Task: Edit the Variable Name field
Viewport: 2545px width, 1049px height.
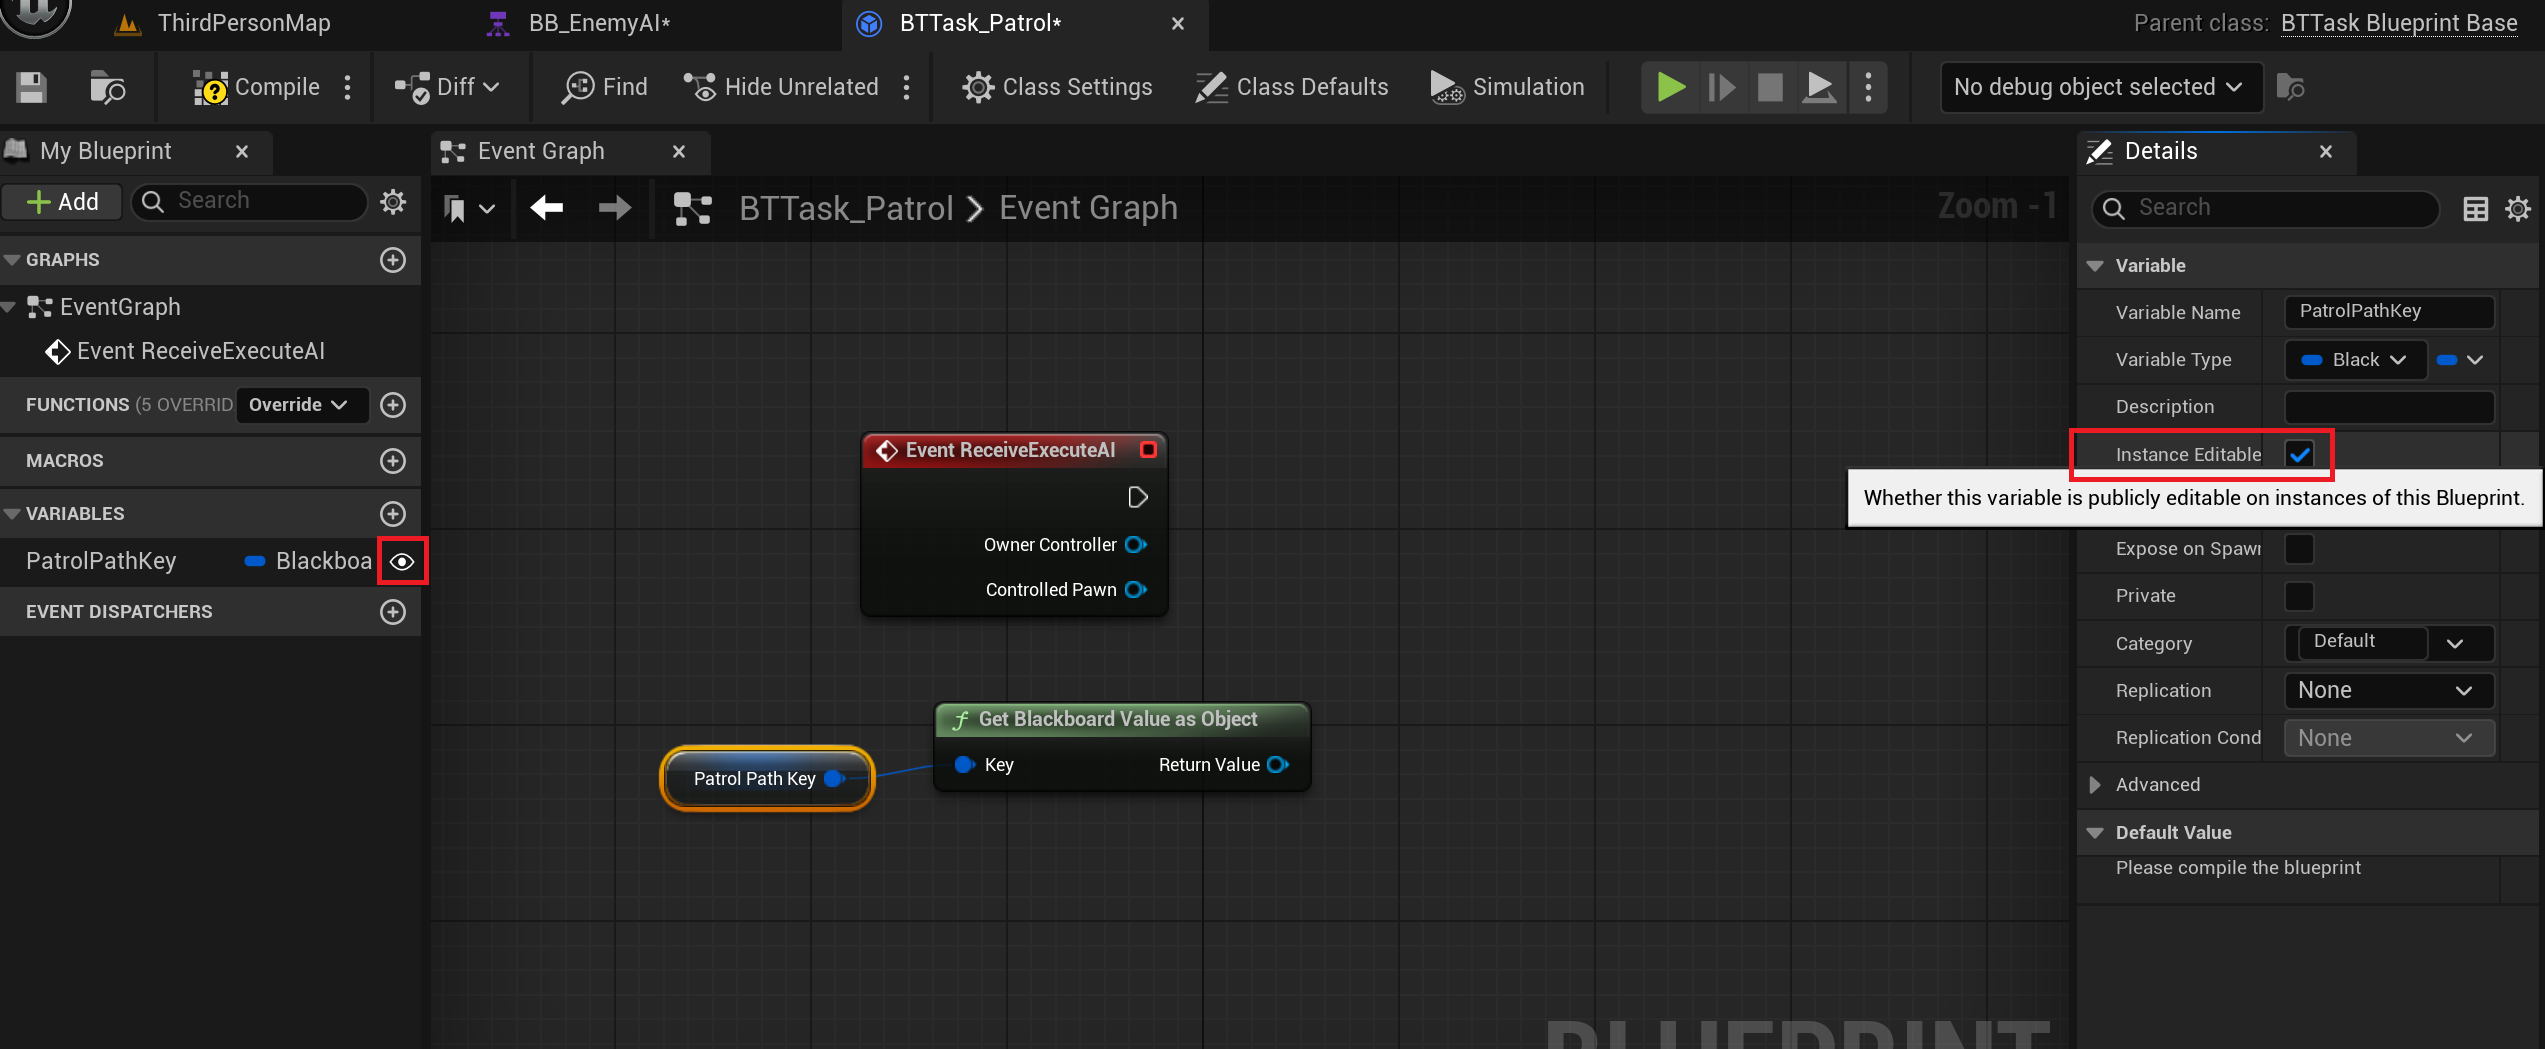Action: tap(2389, 311)
